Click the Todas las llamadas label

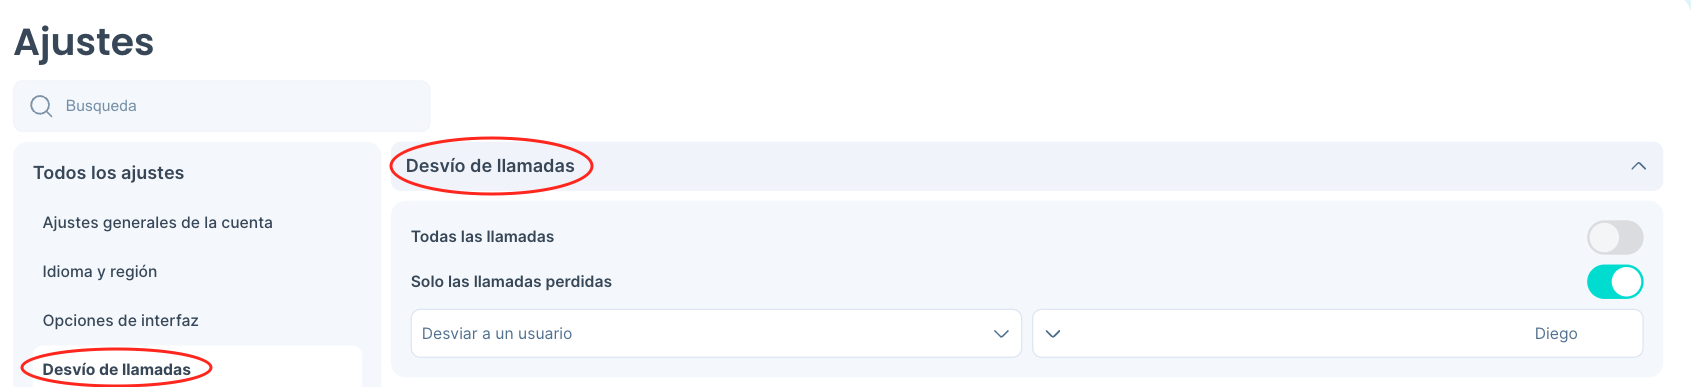click(482, 237)
